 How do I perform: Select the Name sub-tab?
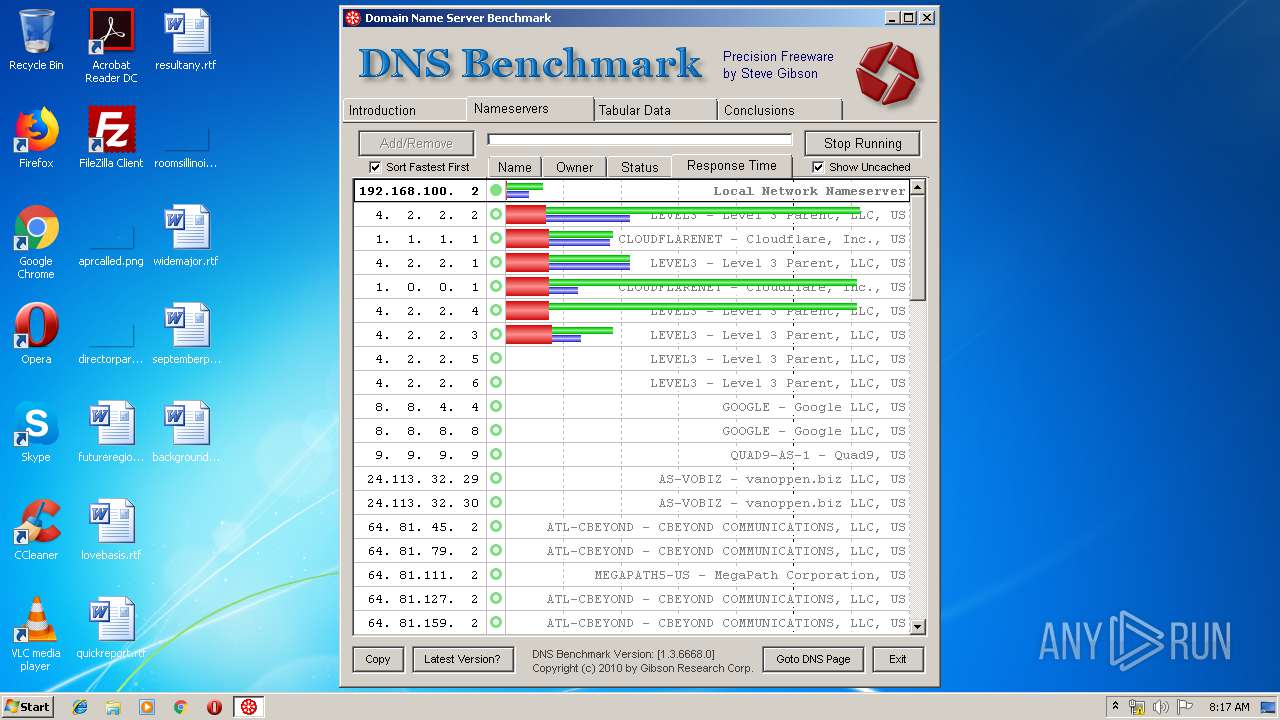click(514, 167)
